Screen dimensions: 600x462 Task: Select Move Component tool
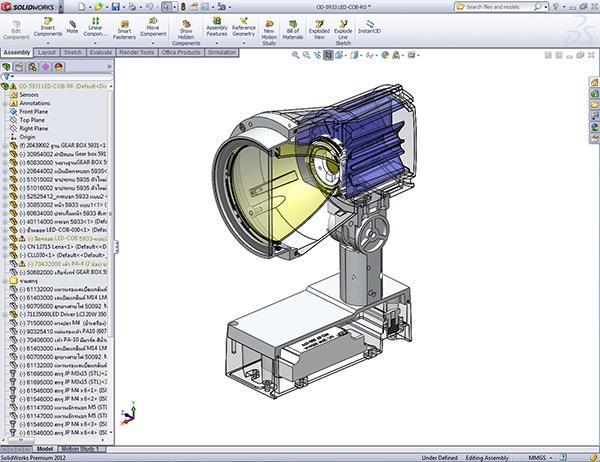click(x=153, y=27)
